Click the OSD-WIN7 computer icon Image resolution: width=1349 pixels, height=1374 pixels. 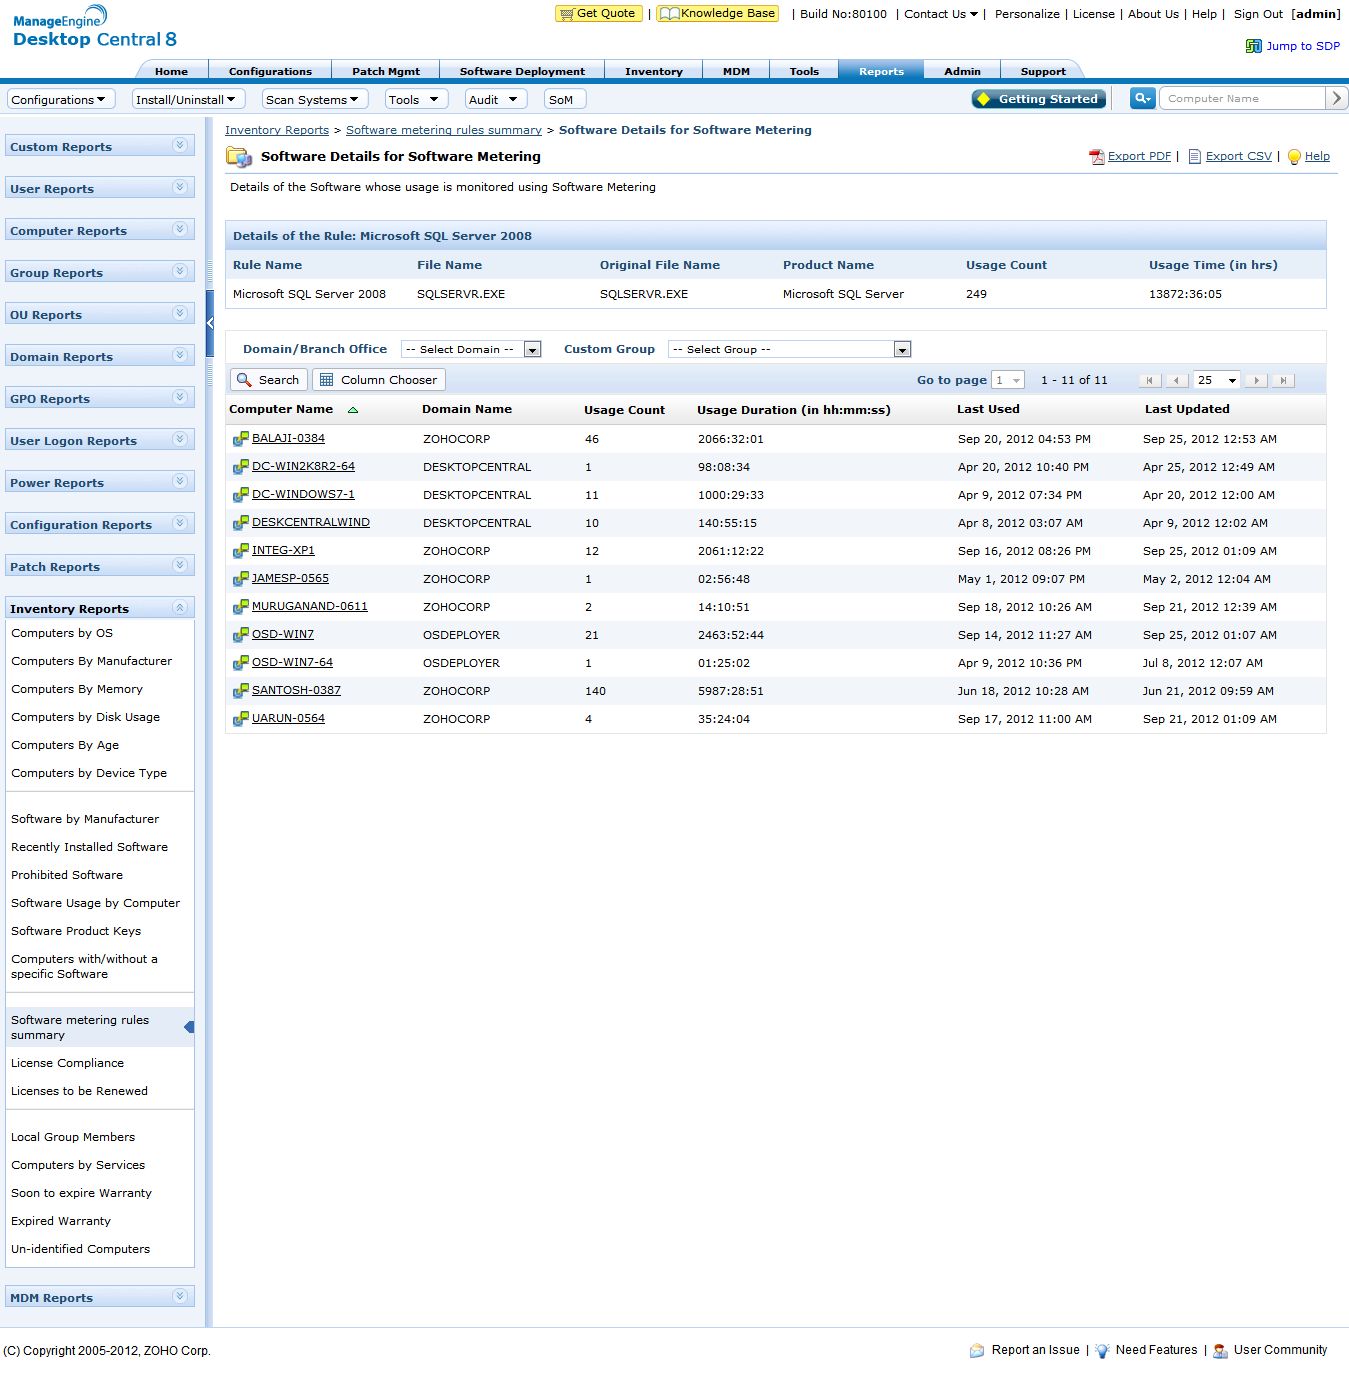coord(240,635)
